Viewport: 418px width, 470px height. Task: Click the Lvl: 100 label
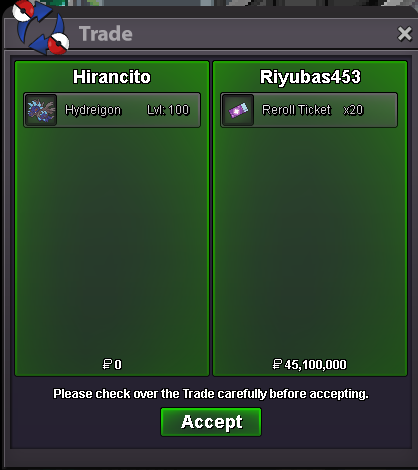pyautogui.click(x=168, y=110)
